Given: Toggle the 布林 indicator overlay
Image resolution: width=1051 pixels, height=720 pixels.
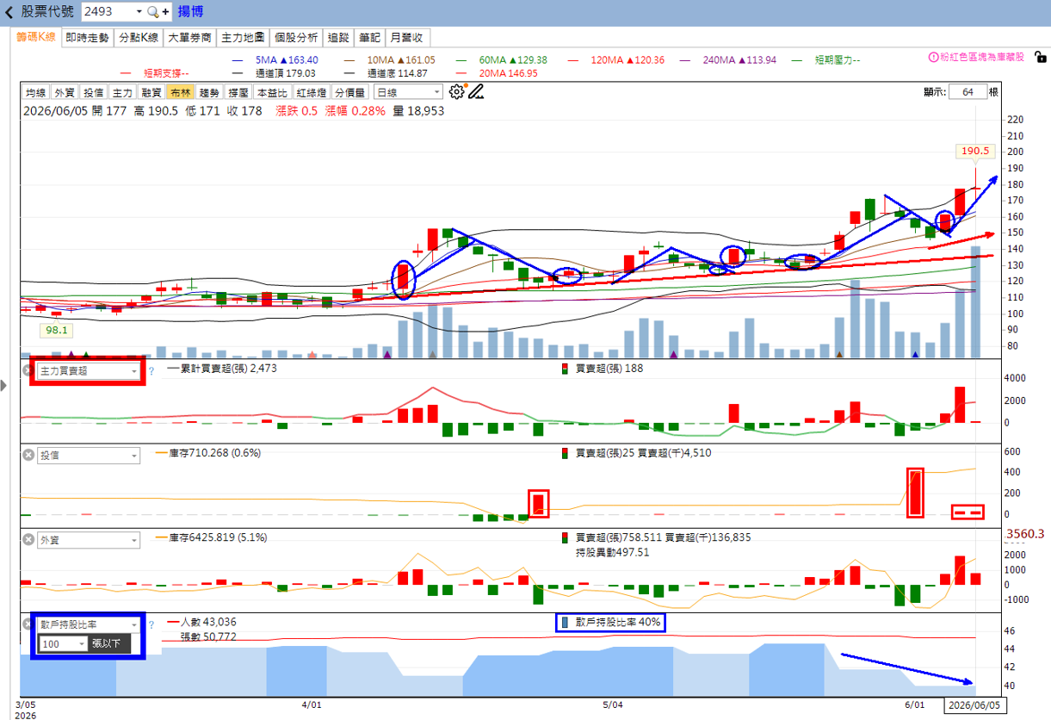Looking at the screenshot, I should click(x=180, y=93).
